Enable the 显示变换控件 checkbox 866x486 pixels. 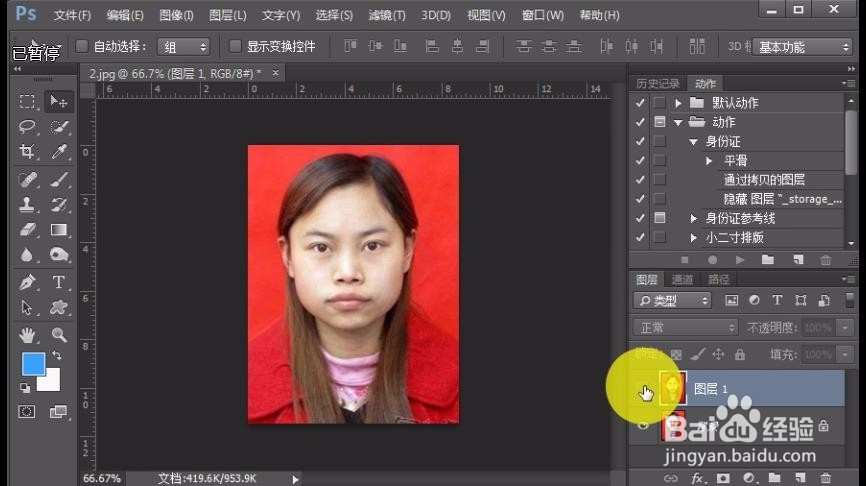click(235, 46)
